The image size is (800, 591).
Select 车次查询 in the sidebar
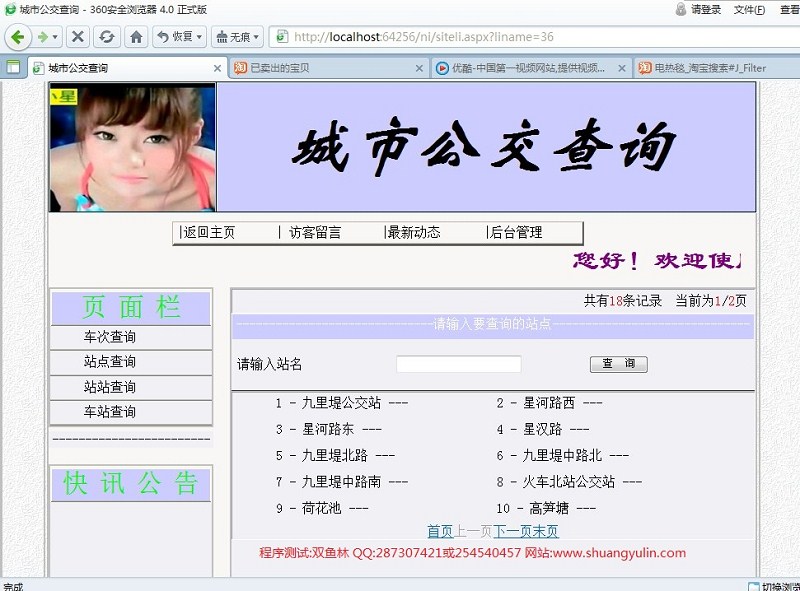tap(110, 337)
